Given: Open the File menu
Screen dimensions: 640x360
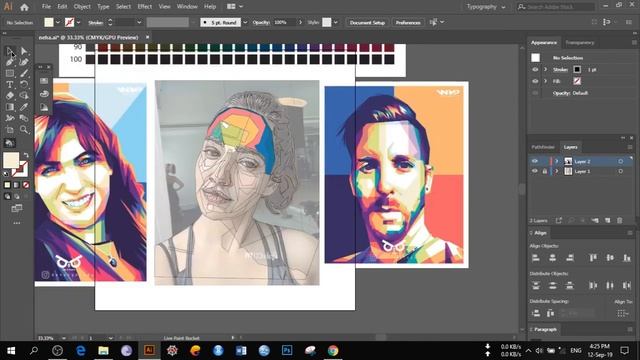Looking at the screenshot, I should [x=46, y=7].
